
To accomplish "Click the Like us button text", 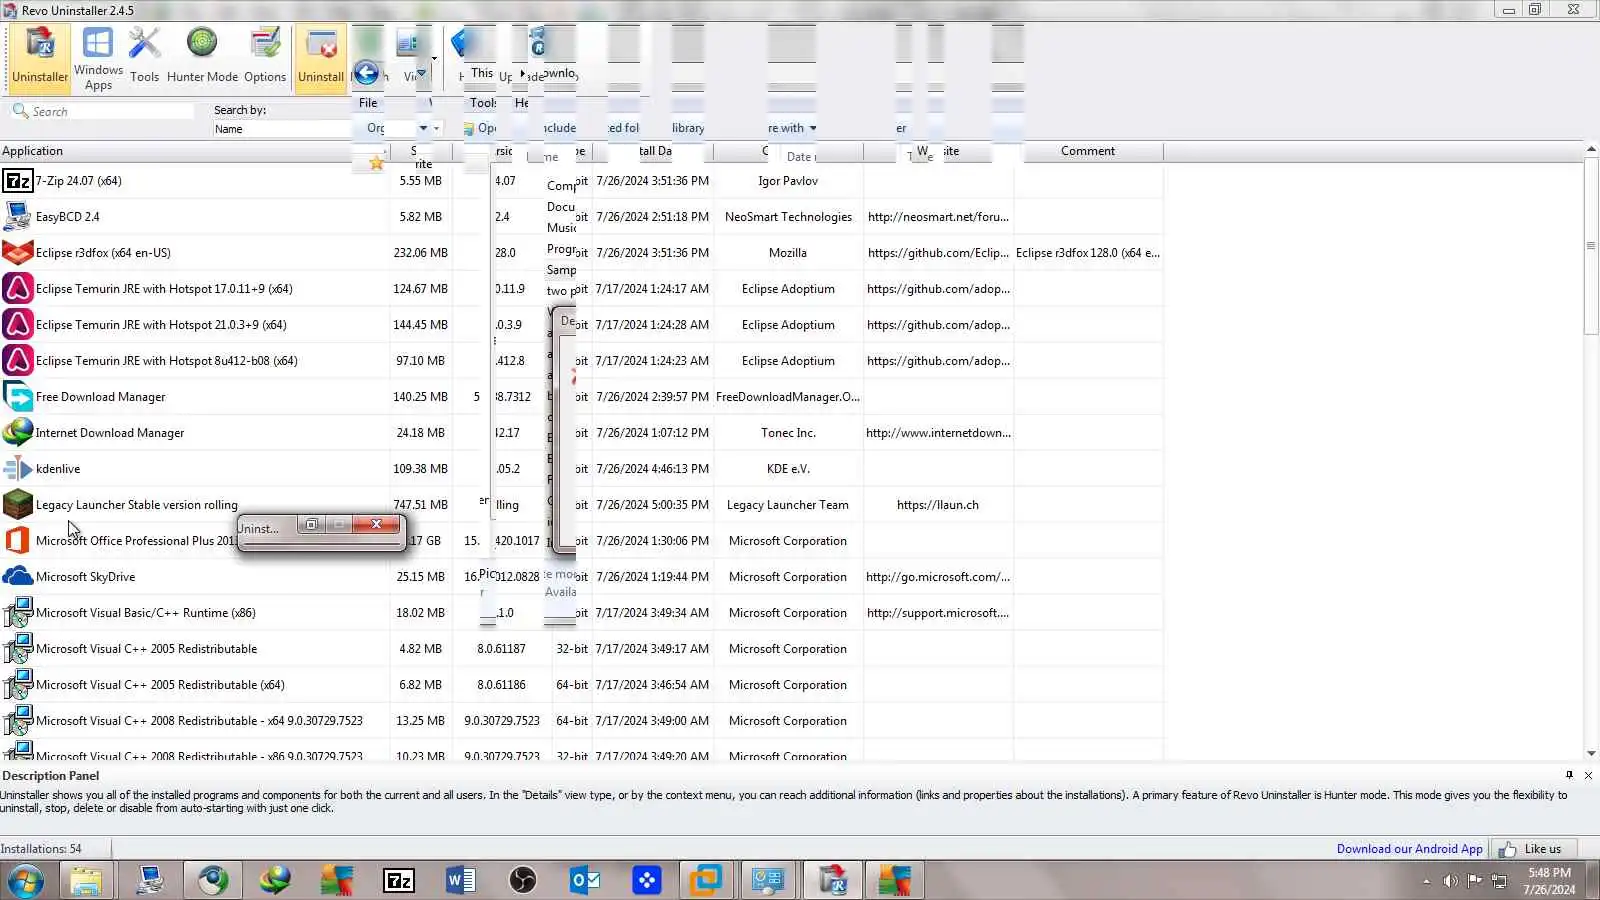I will click(x=1543, y=849).
